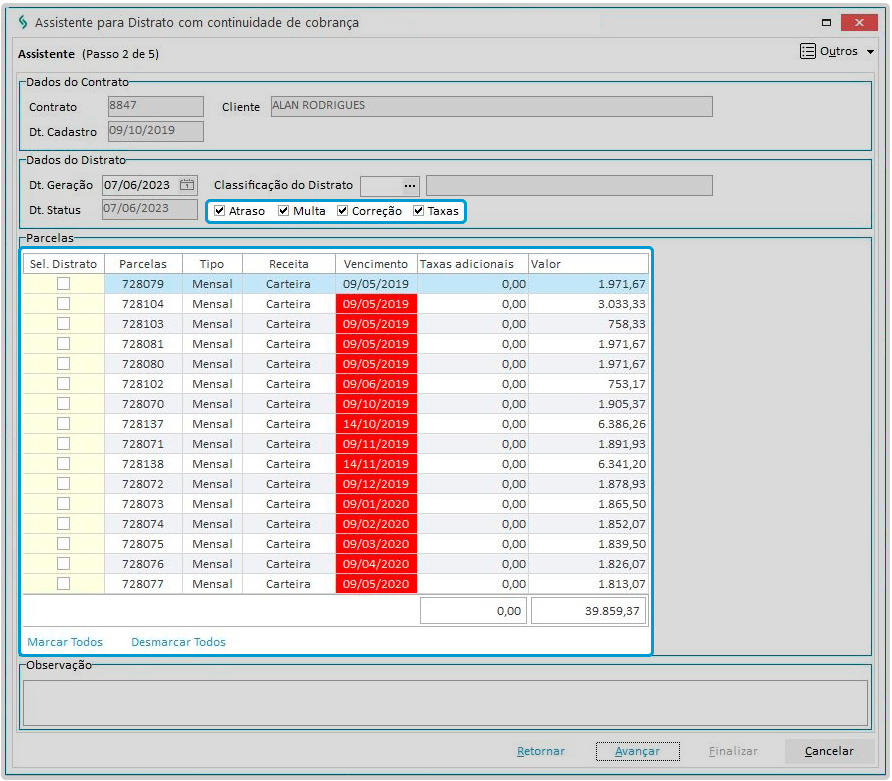Disable the Correção checkbox

pyautogui.click(x=343, y=211)
